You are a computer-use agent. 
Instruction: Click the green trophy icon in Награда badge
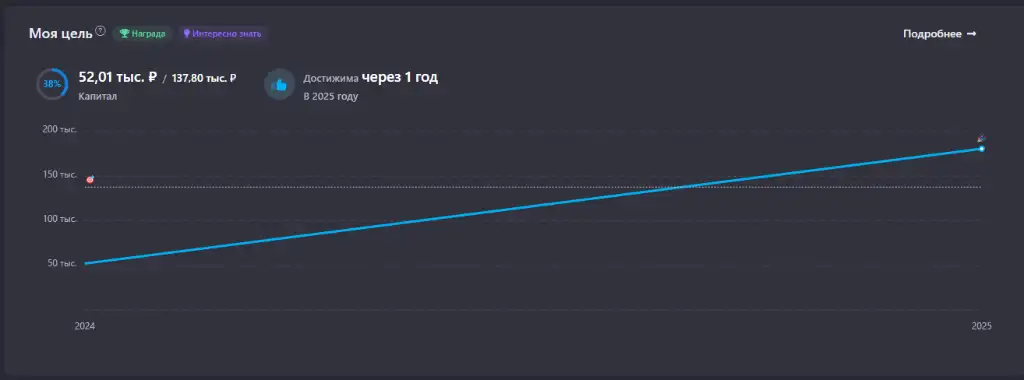click(x=124, y=34)
